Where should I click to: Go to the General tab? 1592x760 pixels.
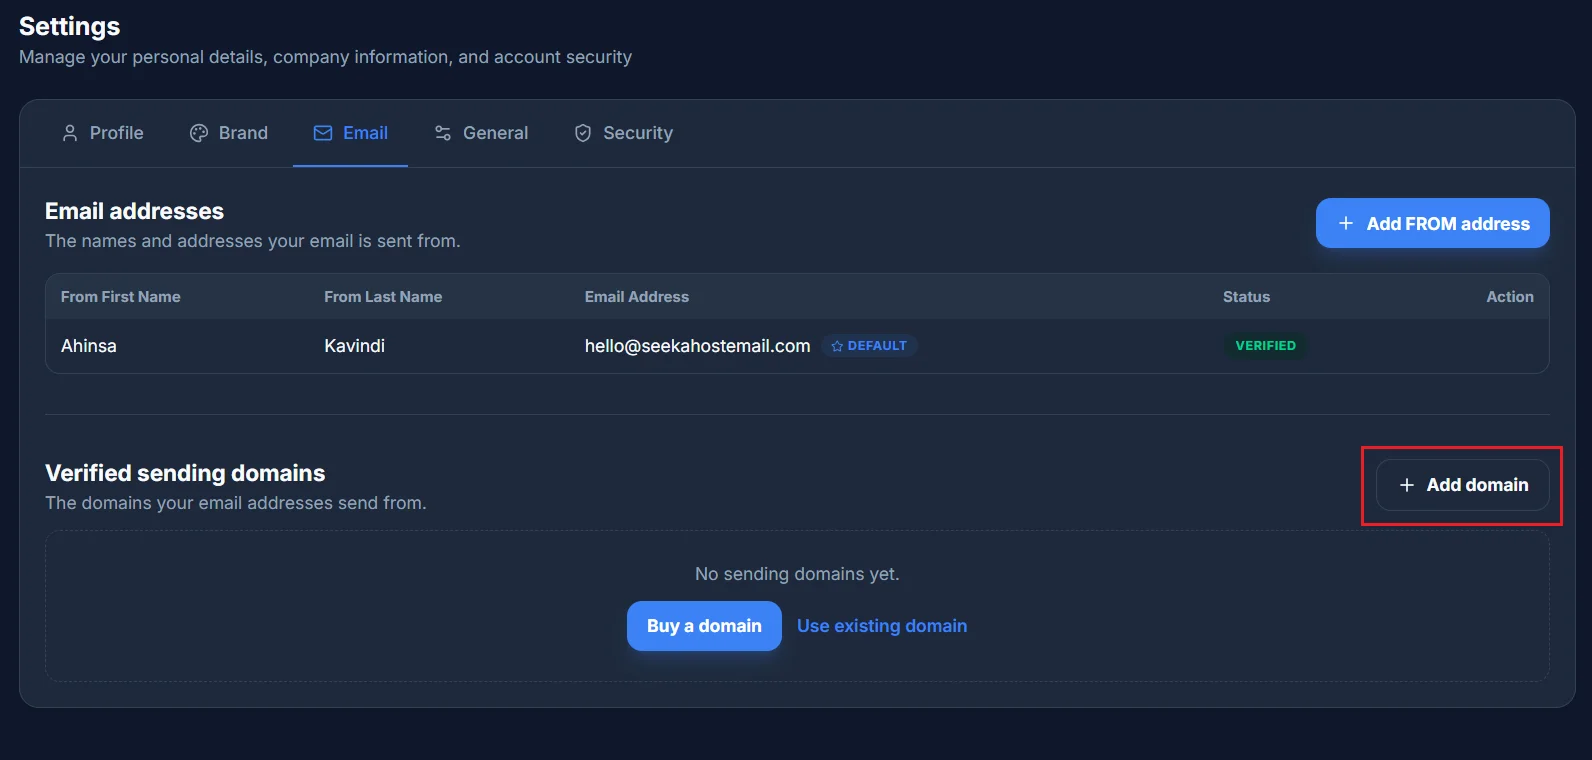click(x=481, y=133)
